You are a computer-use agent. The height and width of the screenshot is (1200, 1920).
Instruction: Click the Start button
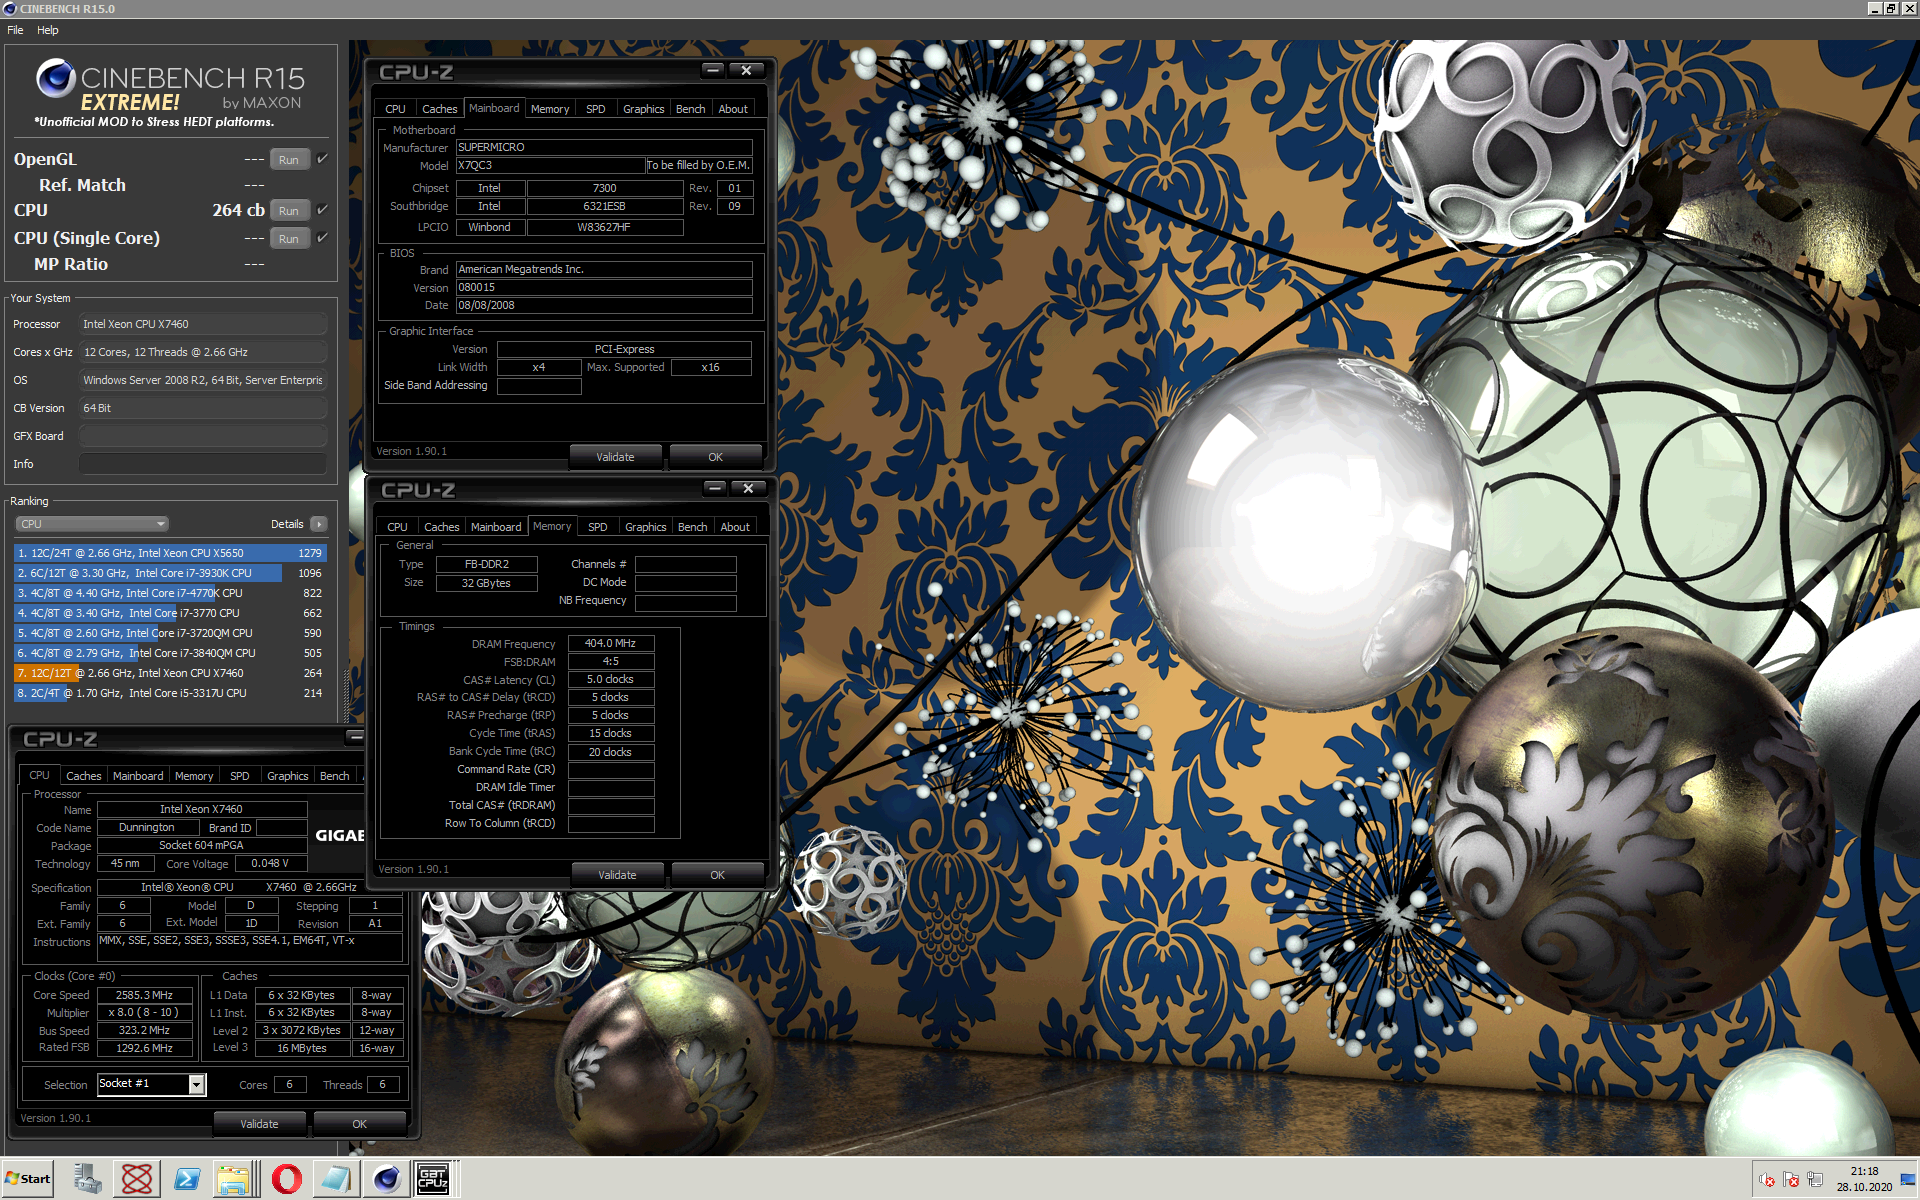(28, 1179)
